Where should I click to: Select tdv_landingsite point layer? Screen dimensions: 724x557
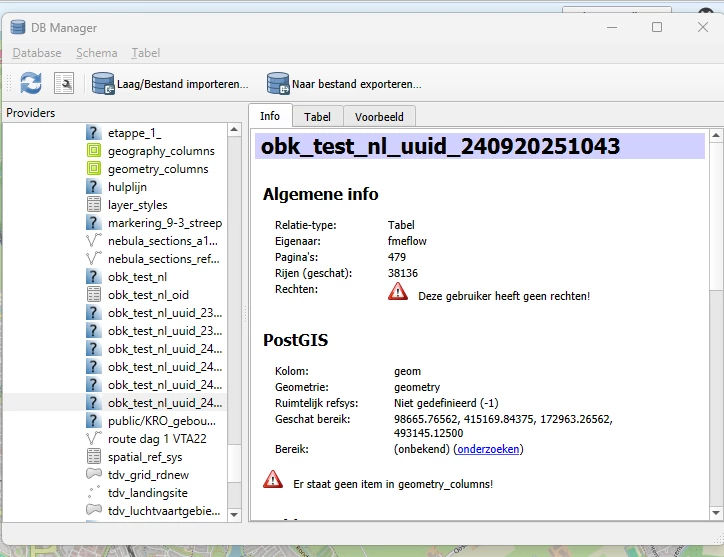pyautogui.click(x=148, y=493)
